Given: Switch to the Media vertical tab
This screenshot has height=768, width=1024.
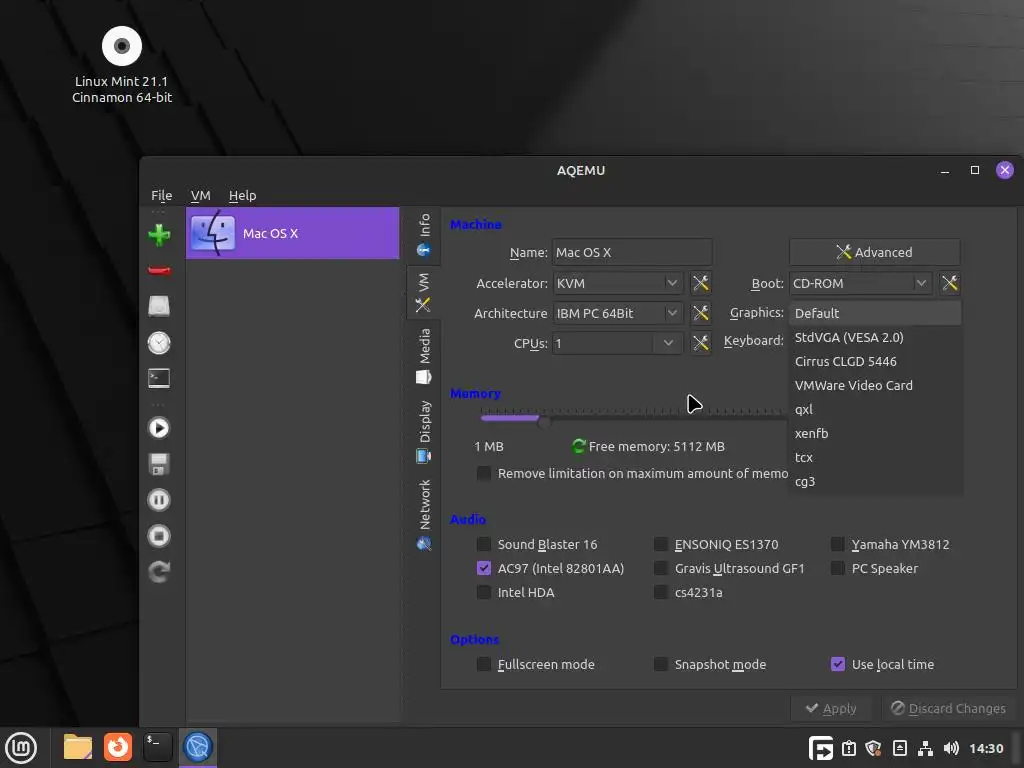Looking at the screenshot, I should (424, 356).
